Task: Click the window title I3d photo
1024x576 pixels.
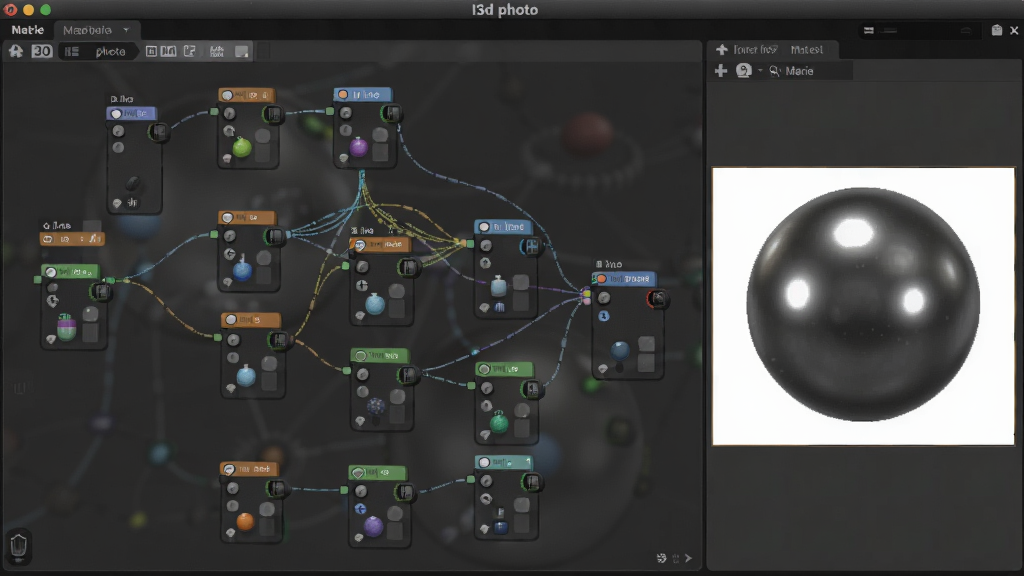Action: [505, 10]
